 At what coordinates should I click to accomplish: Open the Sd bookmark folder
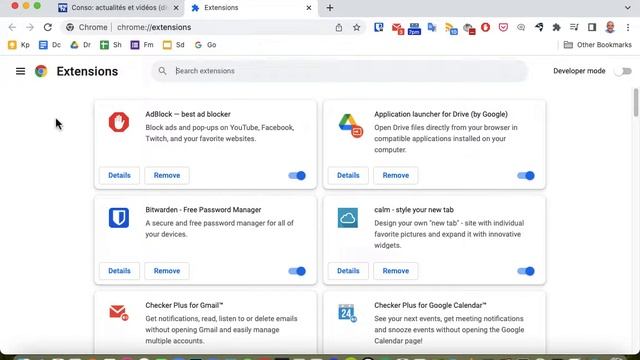pos(173,45)
